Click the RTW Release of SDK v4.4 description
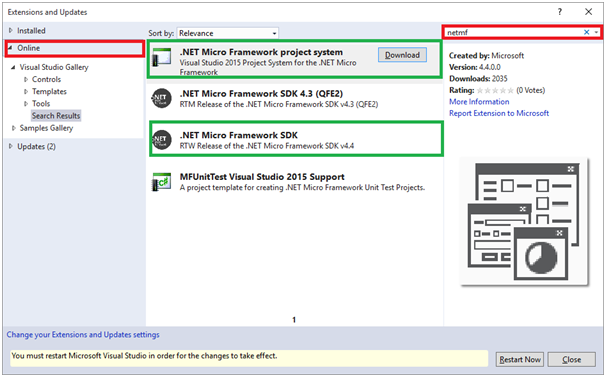Image resolution: width=606 pixels, height=377 pixels. pyautogui.click(x=267, y=146)
